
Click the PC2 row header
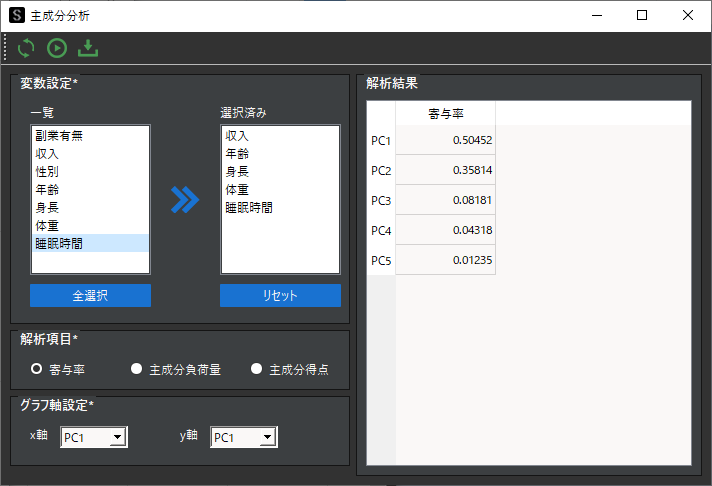tap(381, 170)
